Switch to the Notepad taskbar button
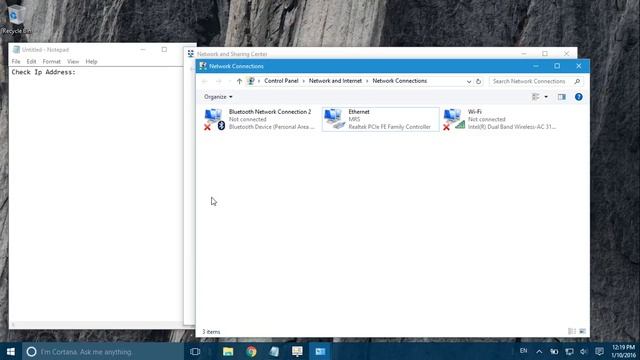 274,351
